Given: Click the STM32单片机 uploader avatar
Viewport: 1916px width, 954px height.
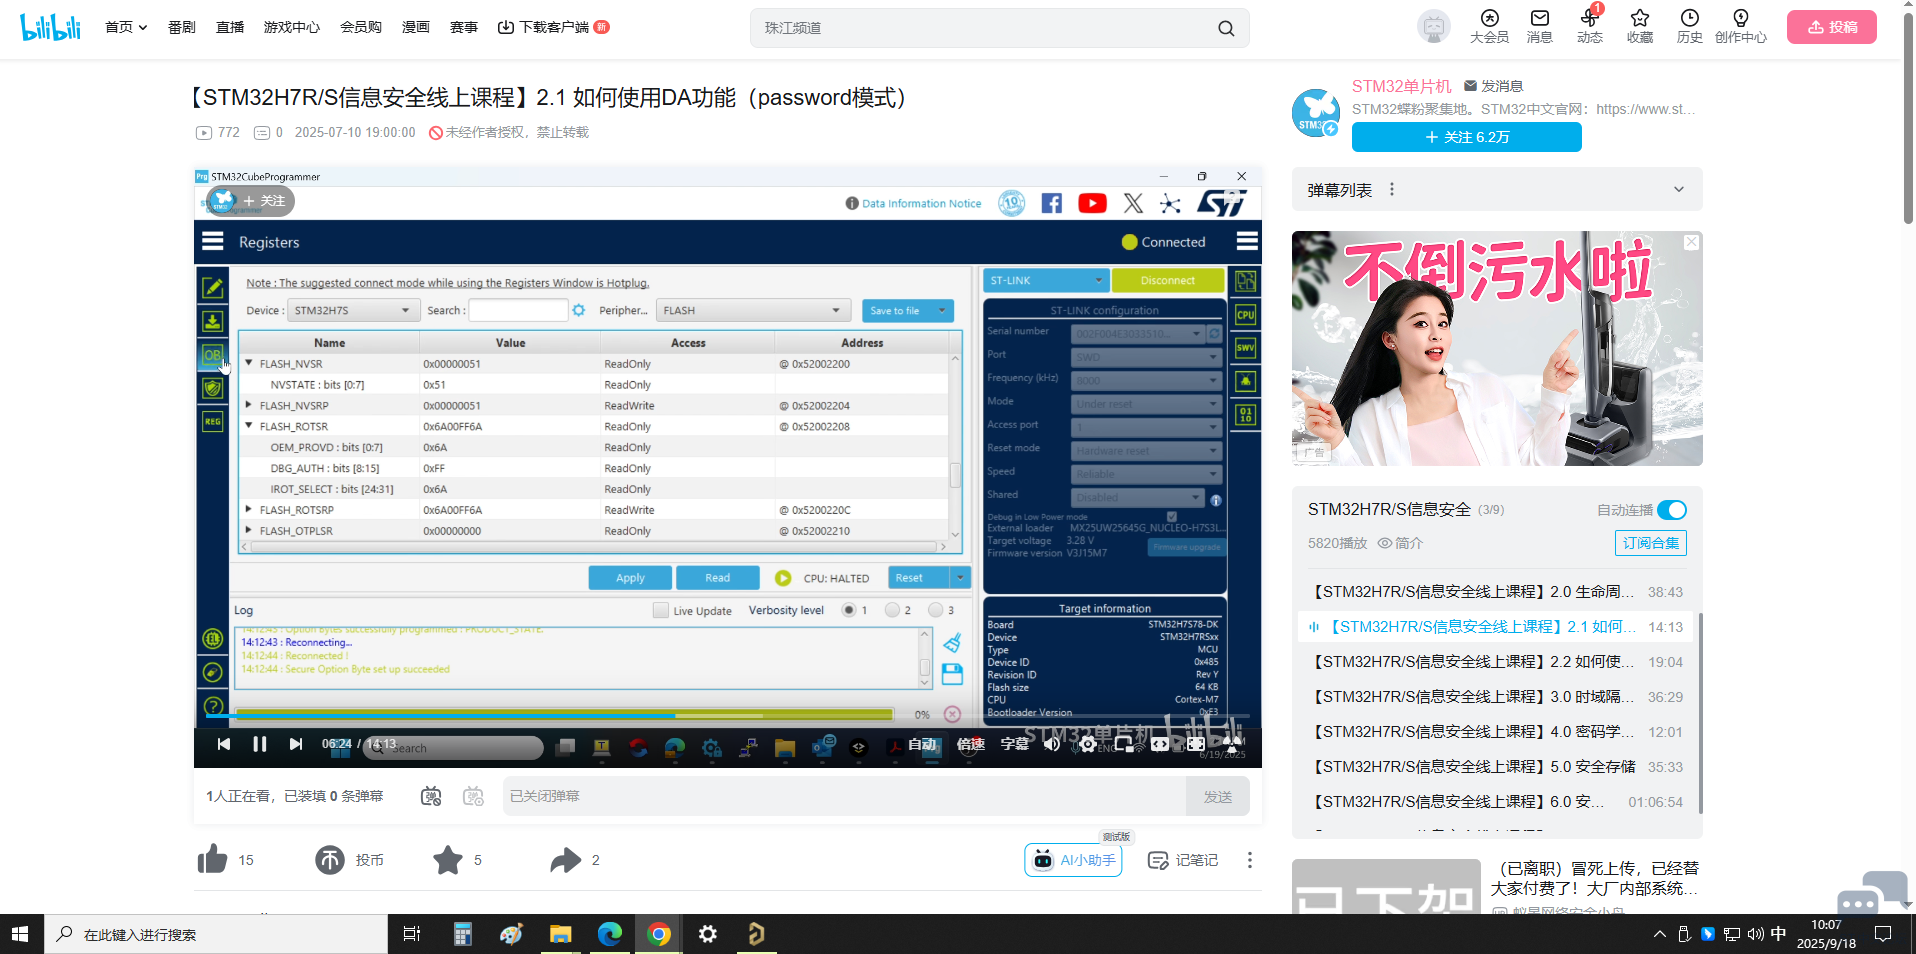Looking at the screenshot, I should pos(1316,112).
